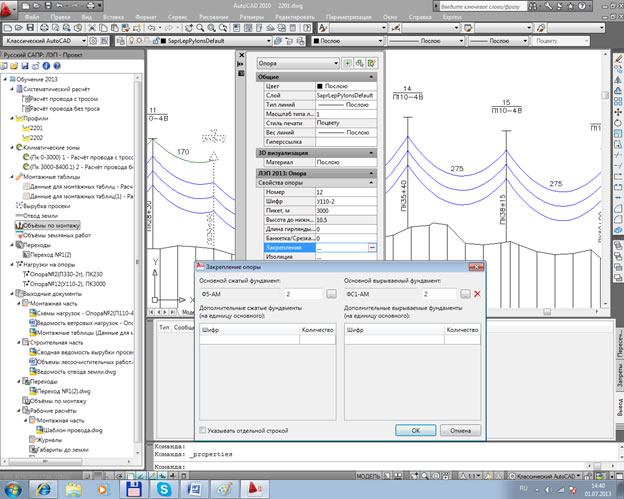Toggle МОДЕЛЬ model space status button

coord(367,476)
